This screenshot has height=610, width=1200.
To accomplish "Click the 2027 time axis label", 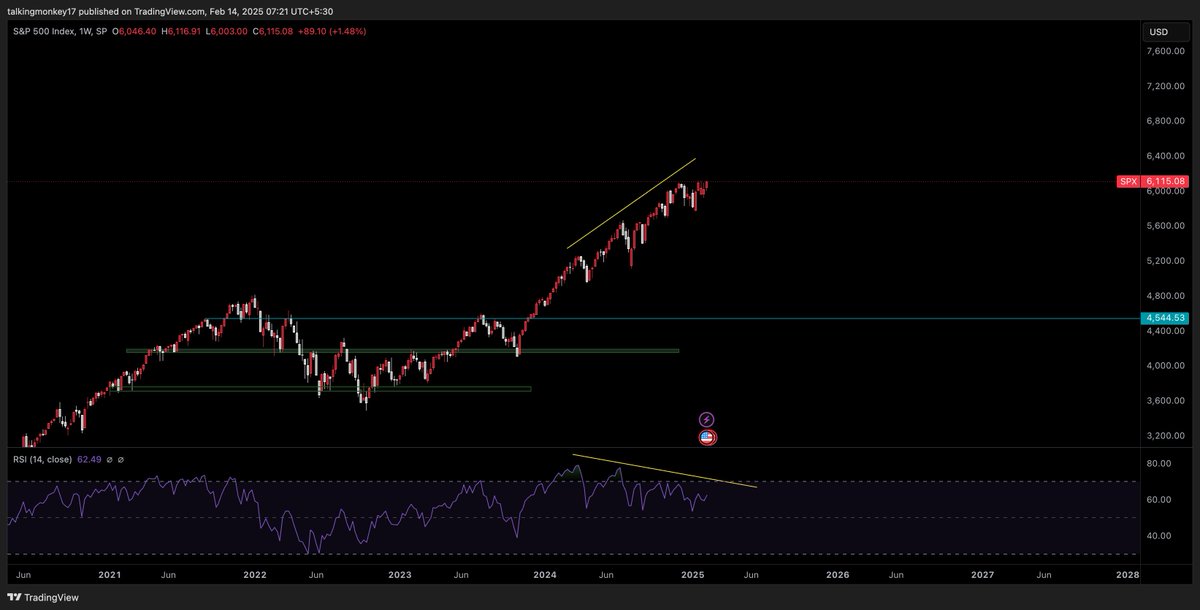I will [983, 576].
